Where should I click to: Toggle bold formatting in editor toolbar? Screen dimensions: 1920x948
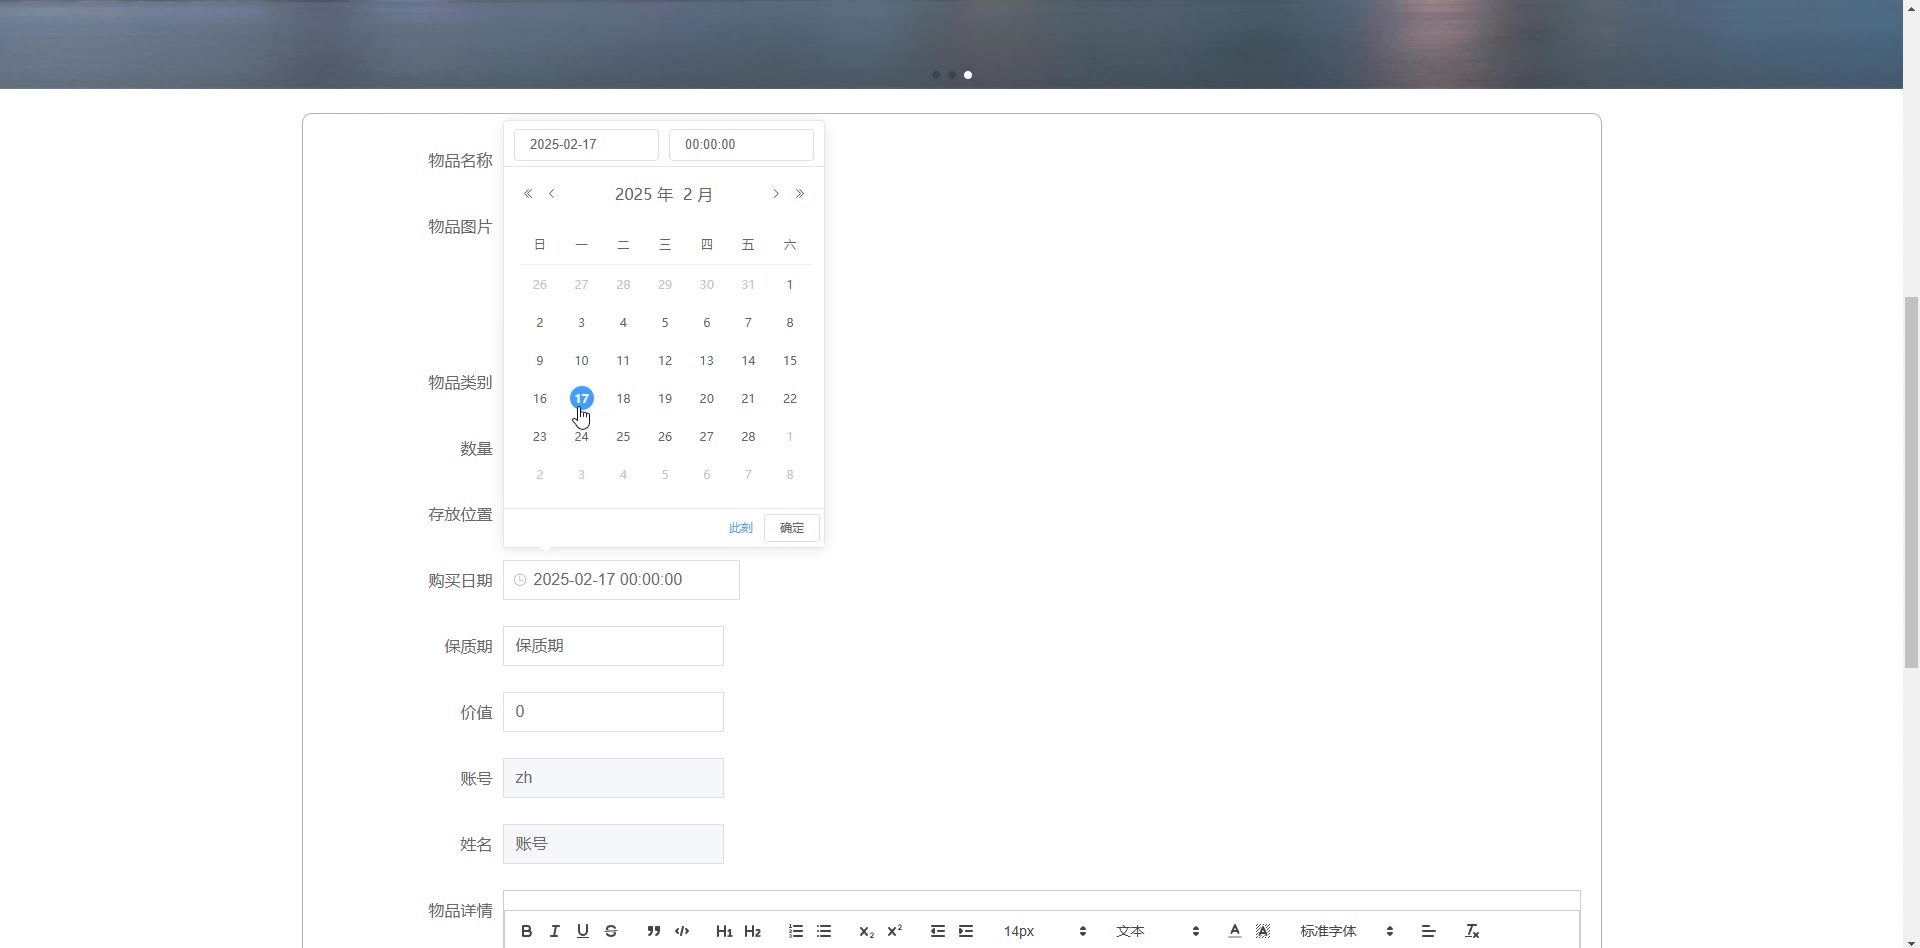[x=527, y=931]
